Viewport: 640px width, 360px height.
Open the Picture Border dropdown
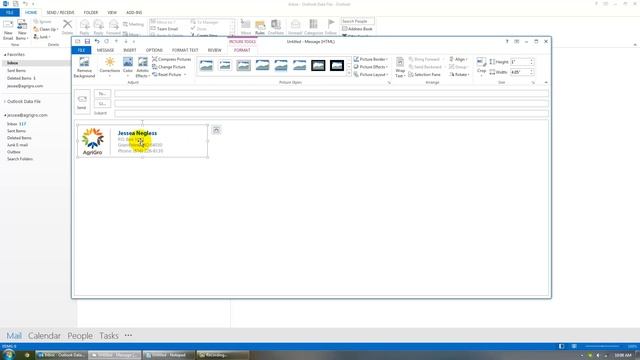[x=371, y=59]
